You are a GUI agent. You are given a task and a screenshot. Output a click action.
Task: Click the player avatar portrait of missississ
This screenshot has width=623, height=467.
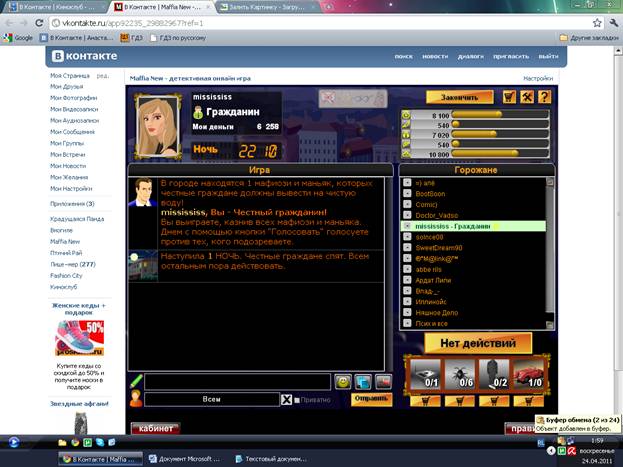coord(158,126)
